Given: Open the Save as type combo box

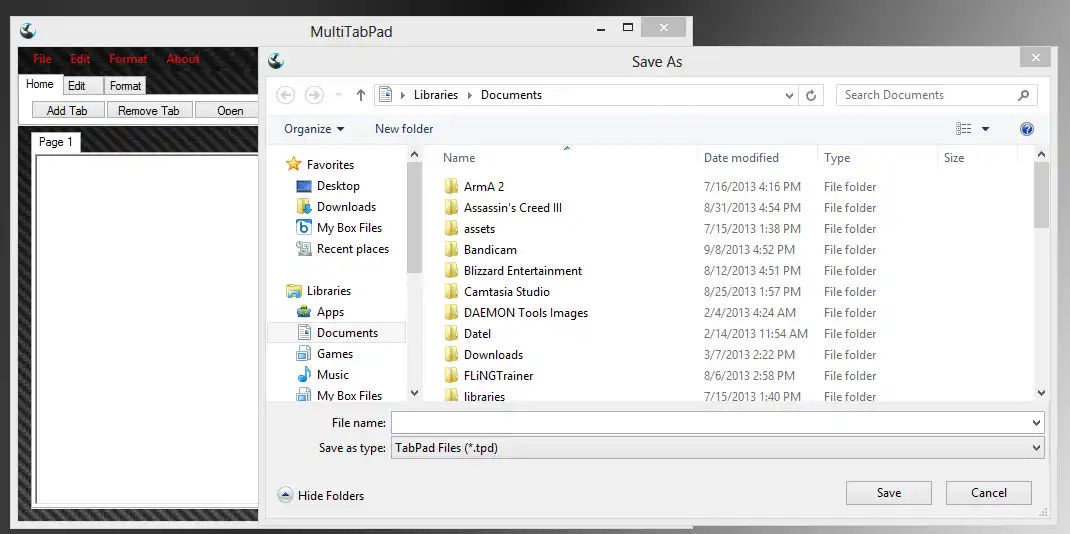Looking at the screenshot, I should coord(717,448).
